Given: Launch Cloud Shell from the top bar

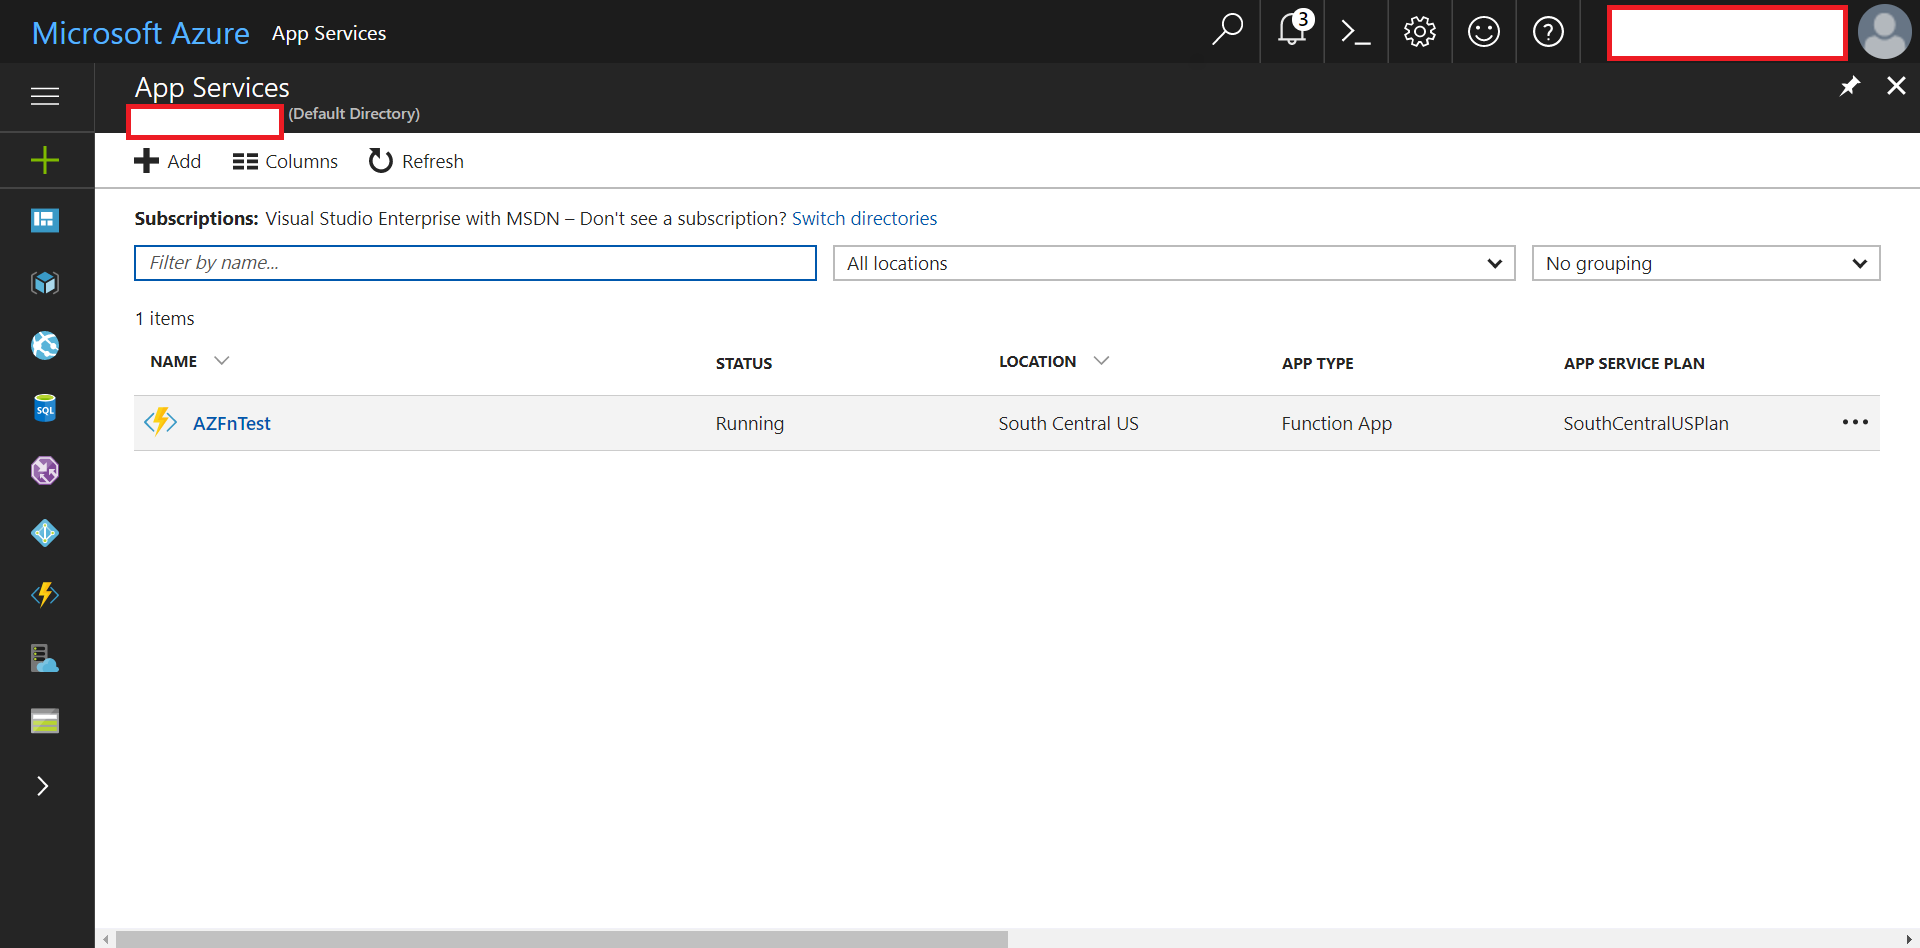Looking at the screenshot, I should pyautogui.click(x=1356, y=32).
